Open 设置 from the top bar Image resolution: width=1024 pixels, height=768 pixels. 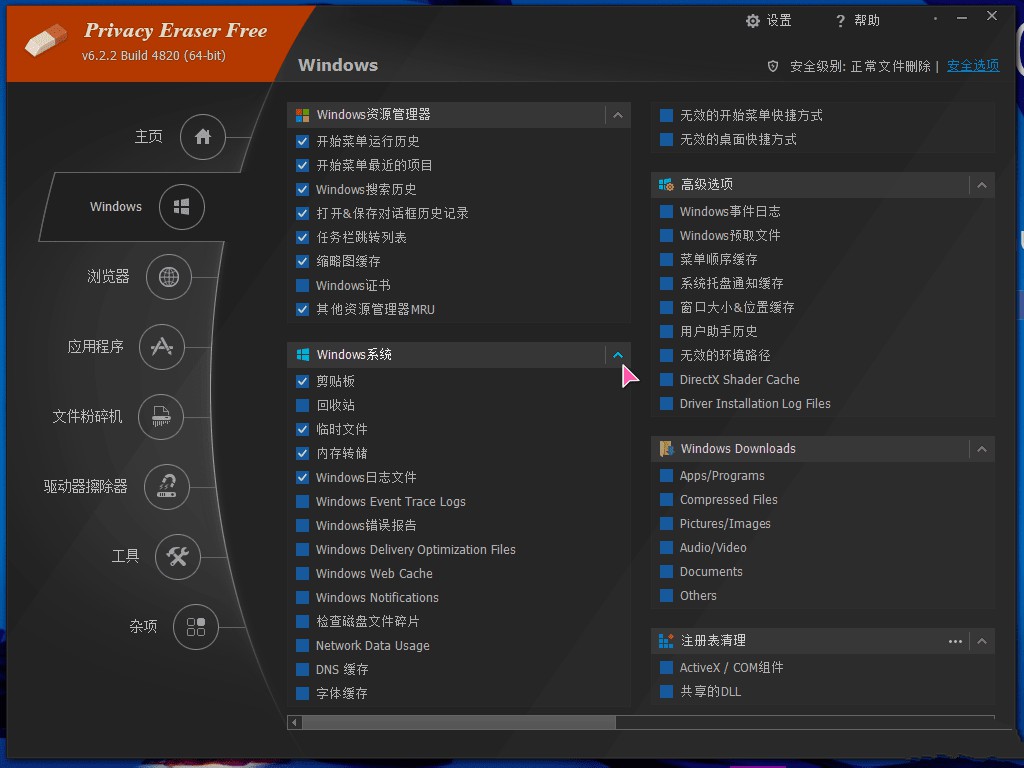[779, 21]
